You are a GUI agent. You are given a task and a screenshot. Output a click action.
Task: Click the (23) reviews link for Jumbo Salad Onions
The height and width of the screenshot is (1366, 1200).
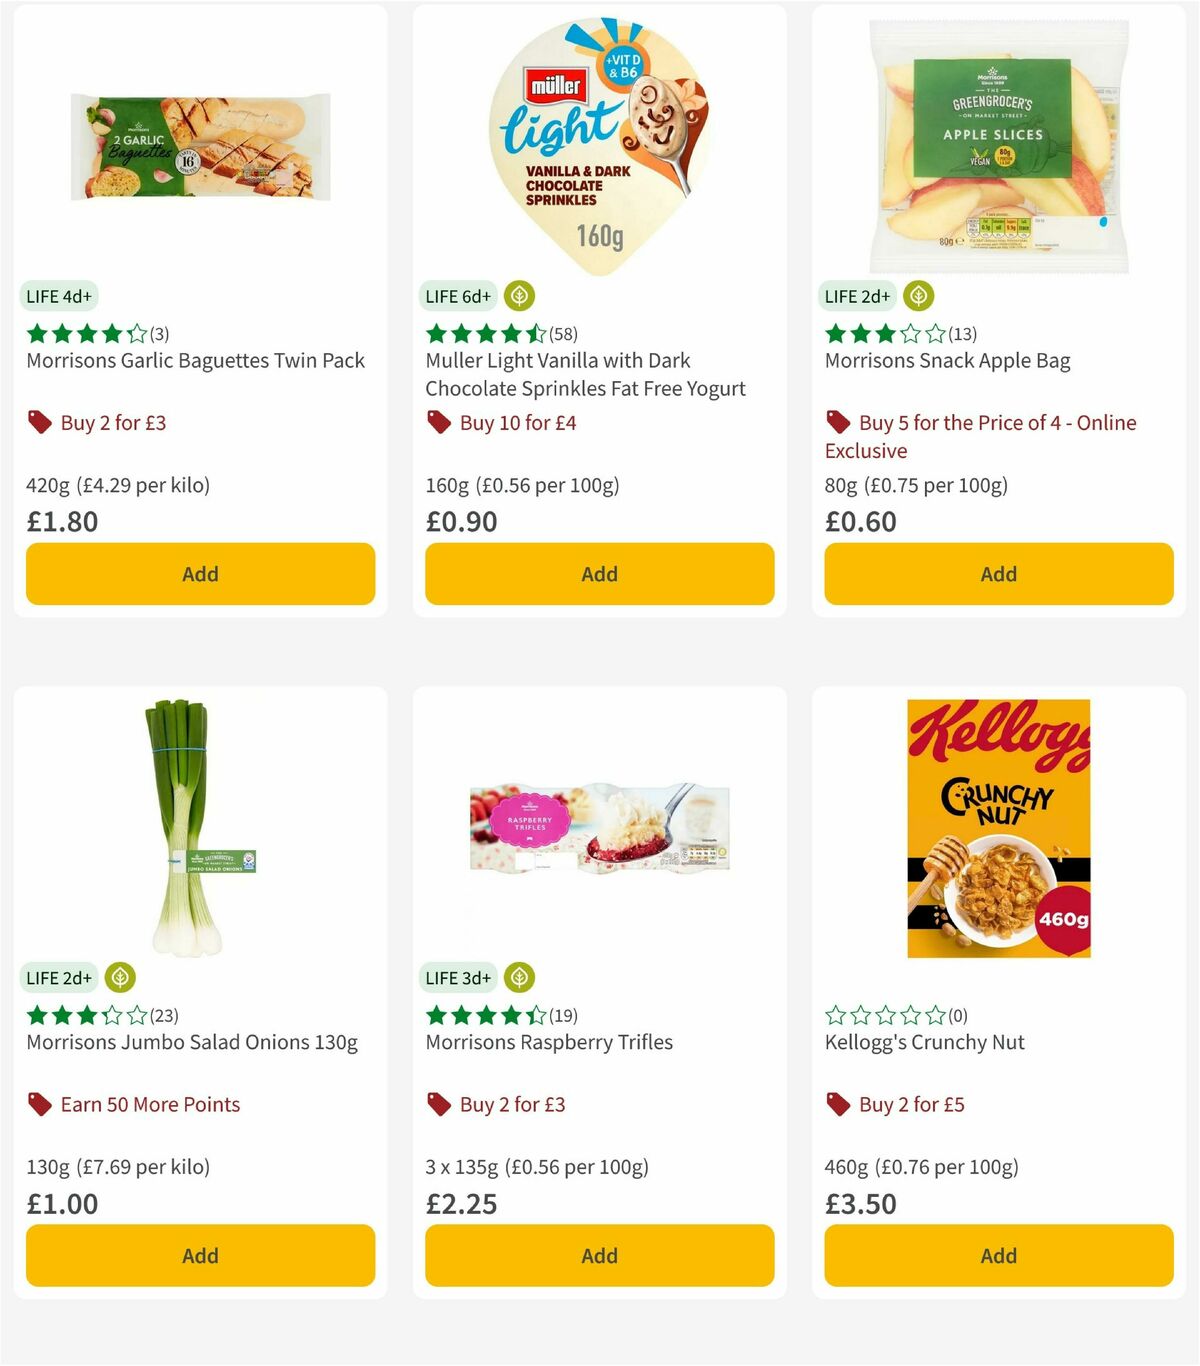tap(163, 1015)
